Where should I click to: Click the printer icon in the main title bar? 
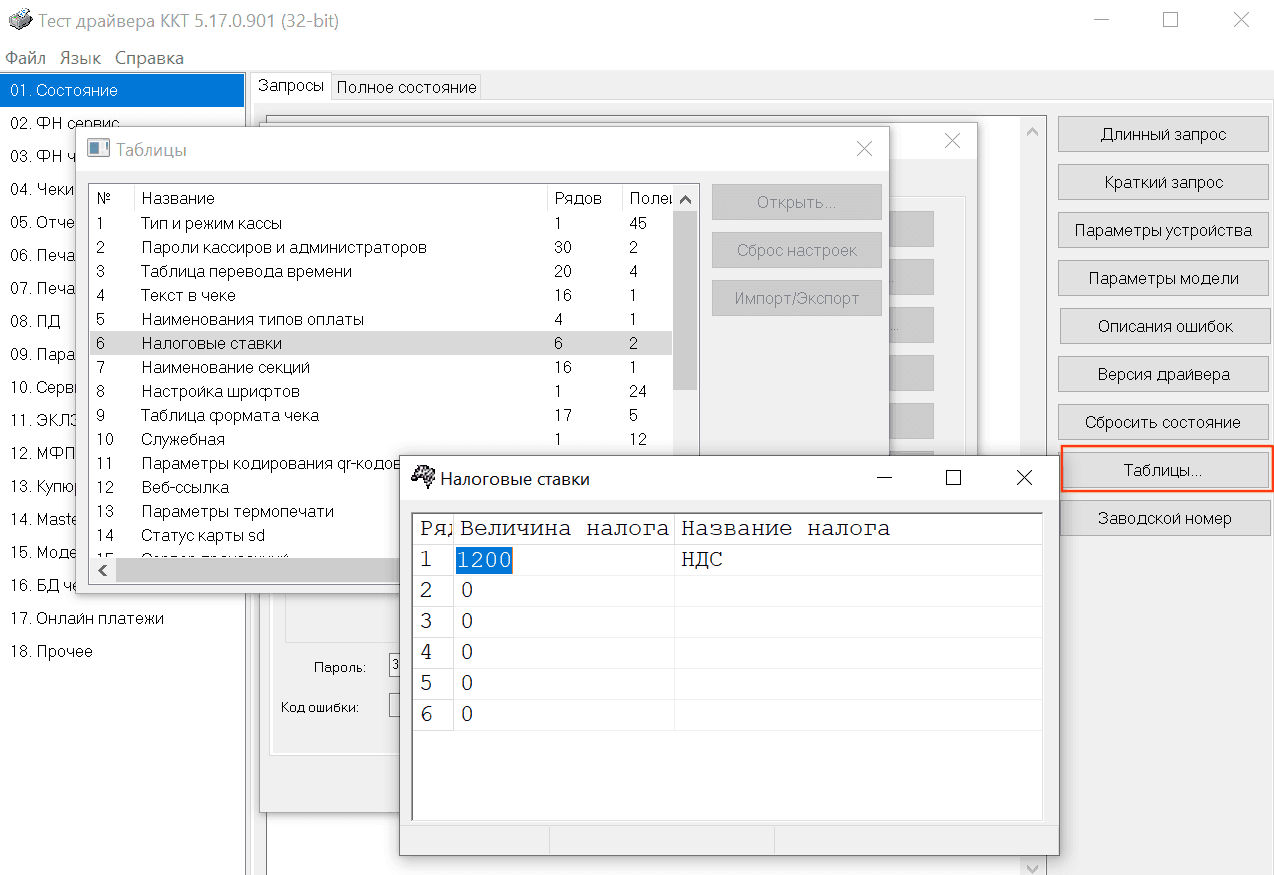[19, 20]
